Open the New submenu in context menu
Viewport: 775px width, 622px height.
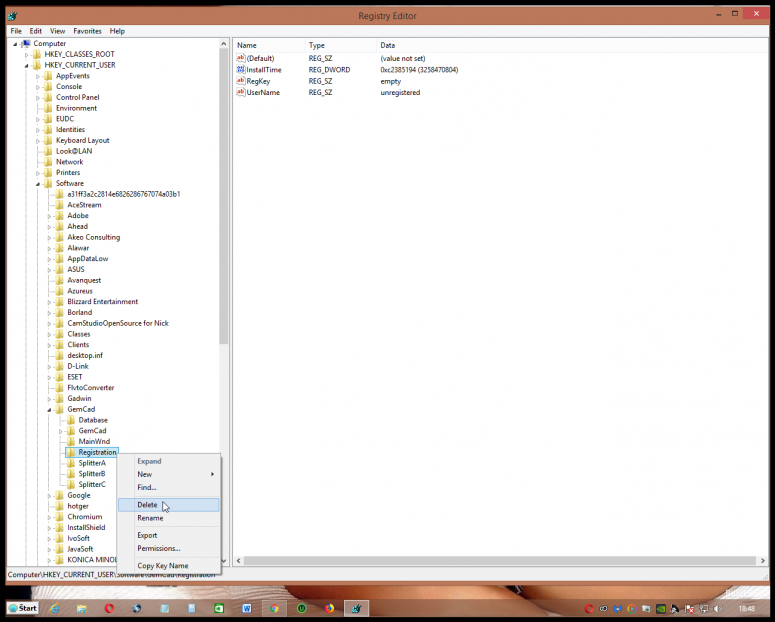click(x=169, y=474)
